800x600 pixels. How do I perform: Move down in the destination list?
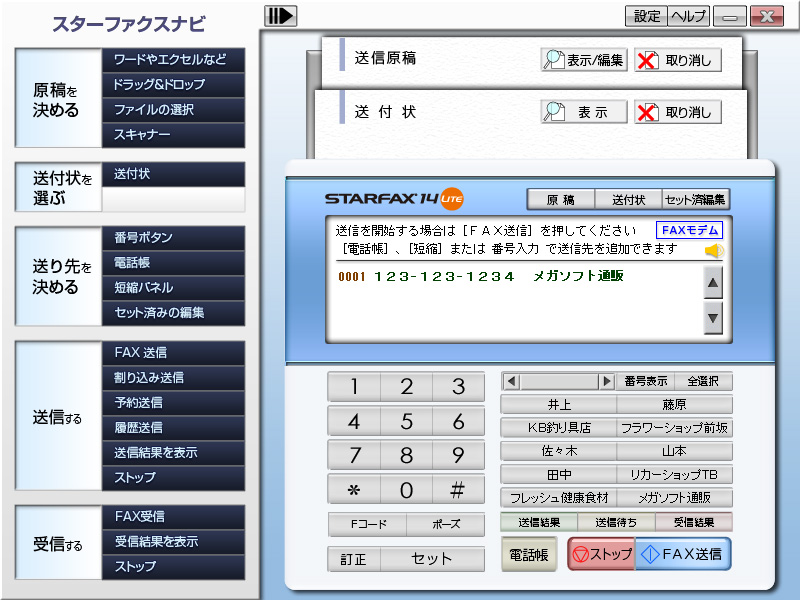coord(713,318)
